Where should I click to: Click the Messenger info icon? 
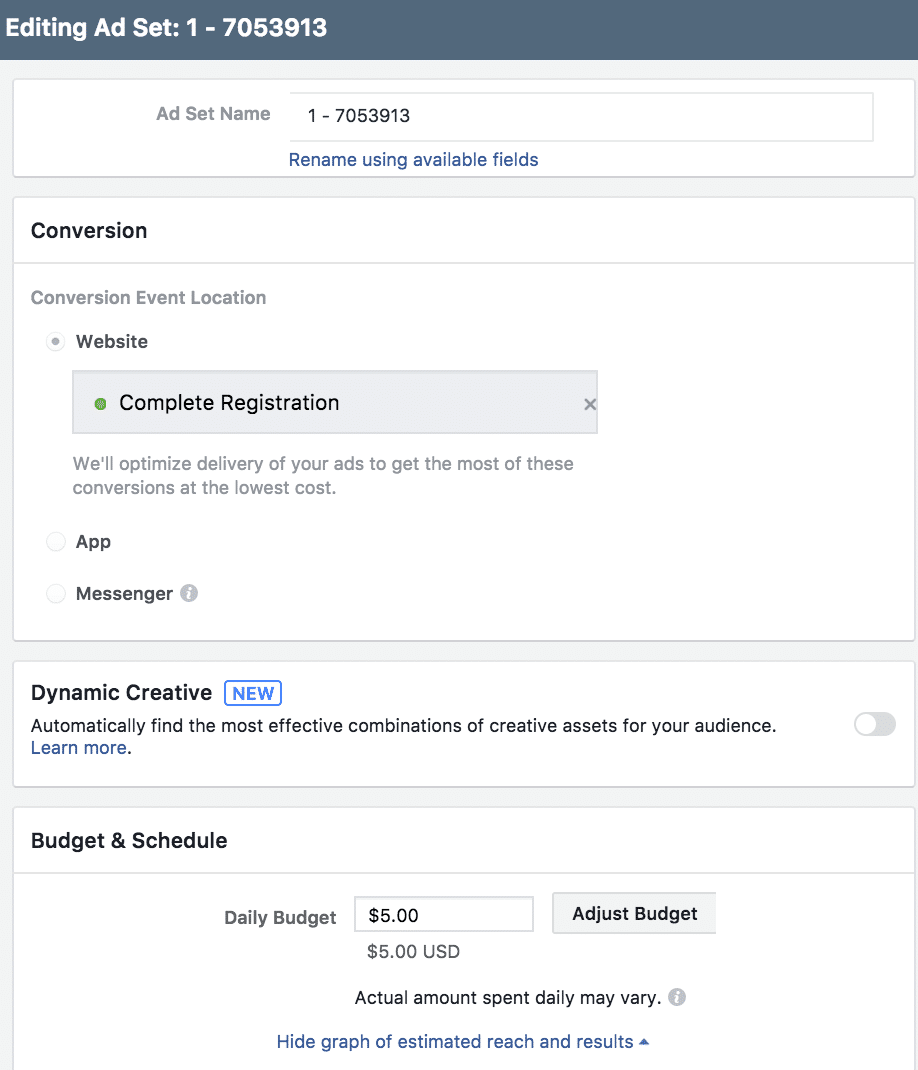189,593
